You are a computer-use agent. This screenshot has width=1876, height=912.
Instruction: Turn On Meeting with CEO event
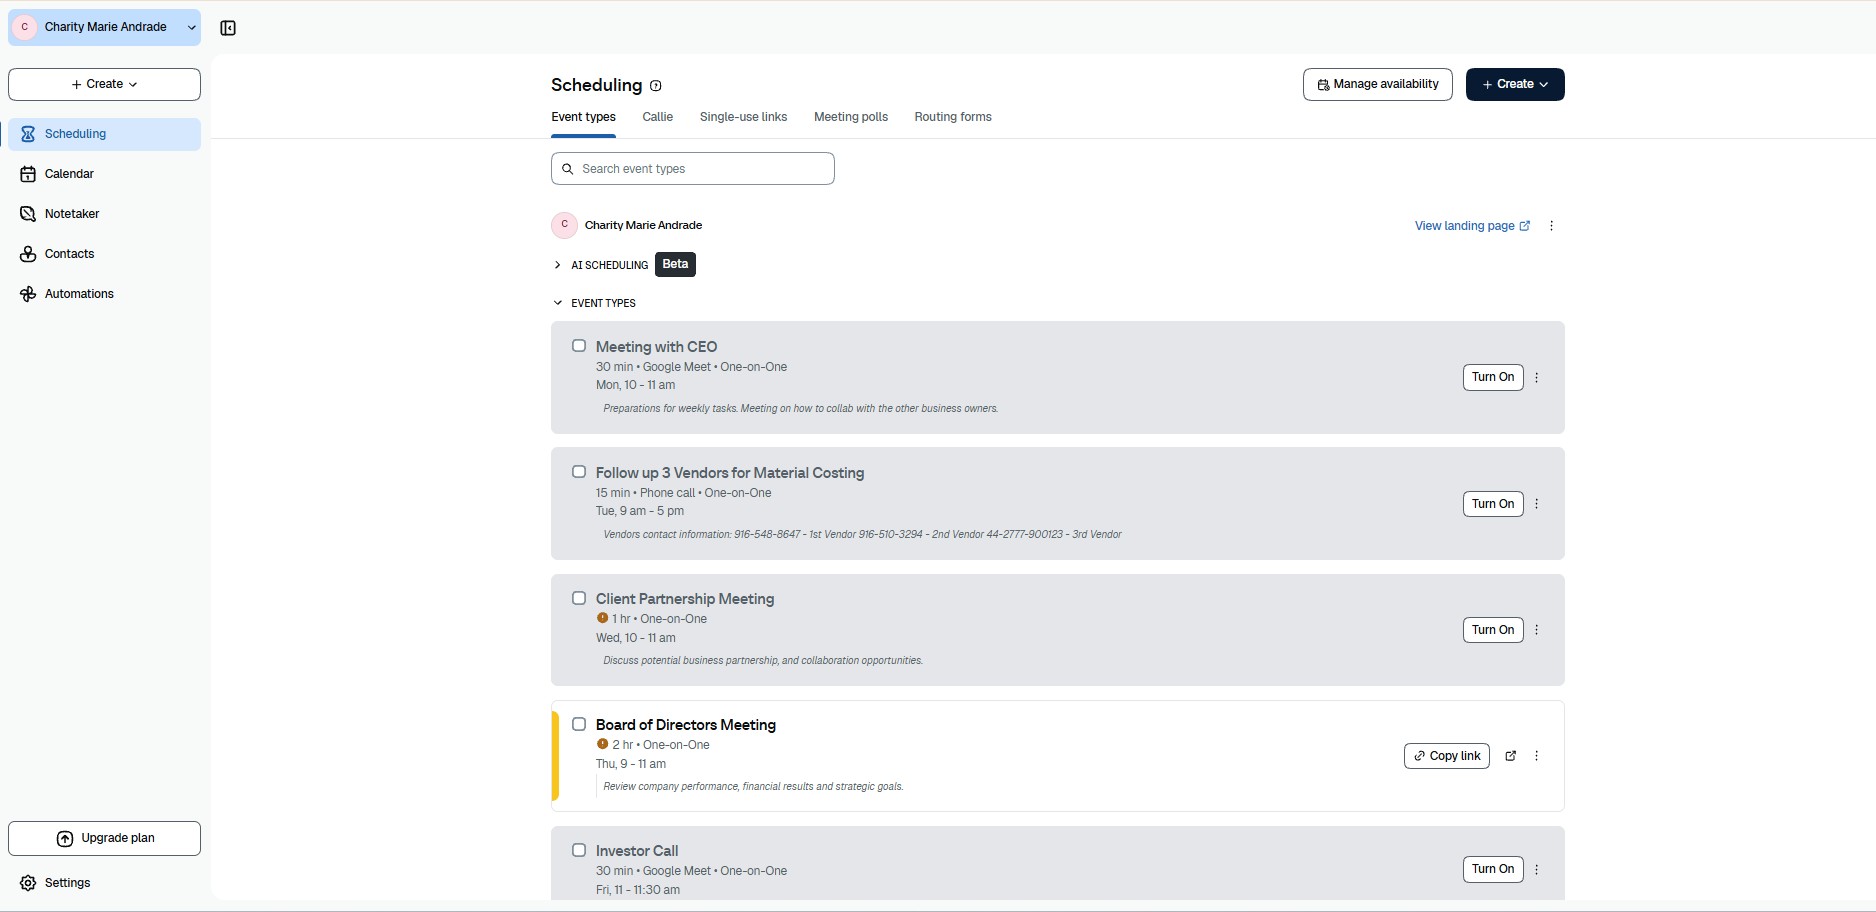click(x=1493, y=377)
